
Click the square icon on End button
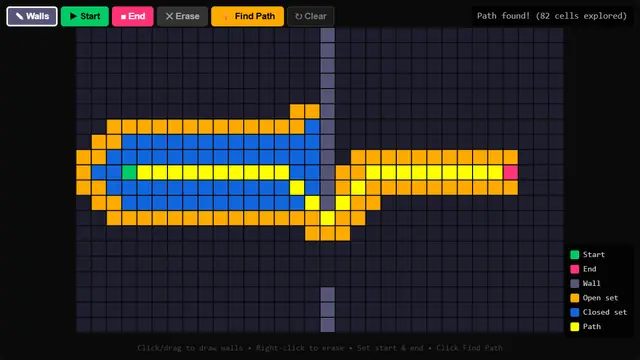point(123,17)
